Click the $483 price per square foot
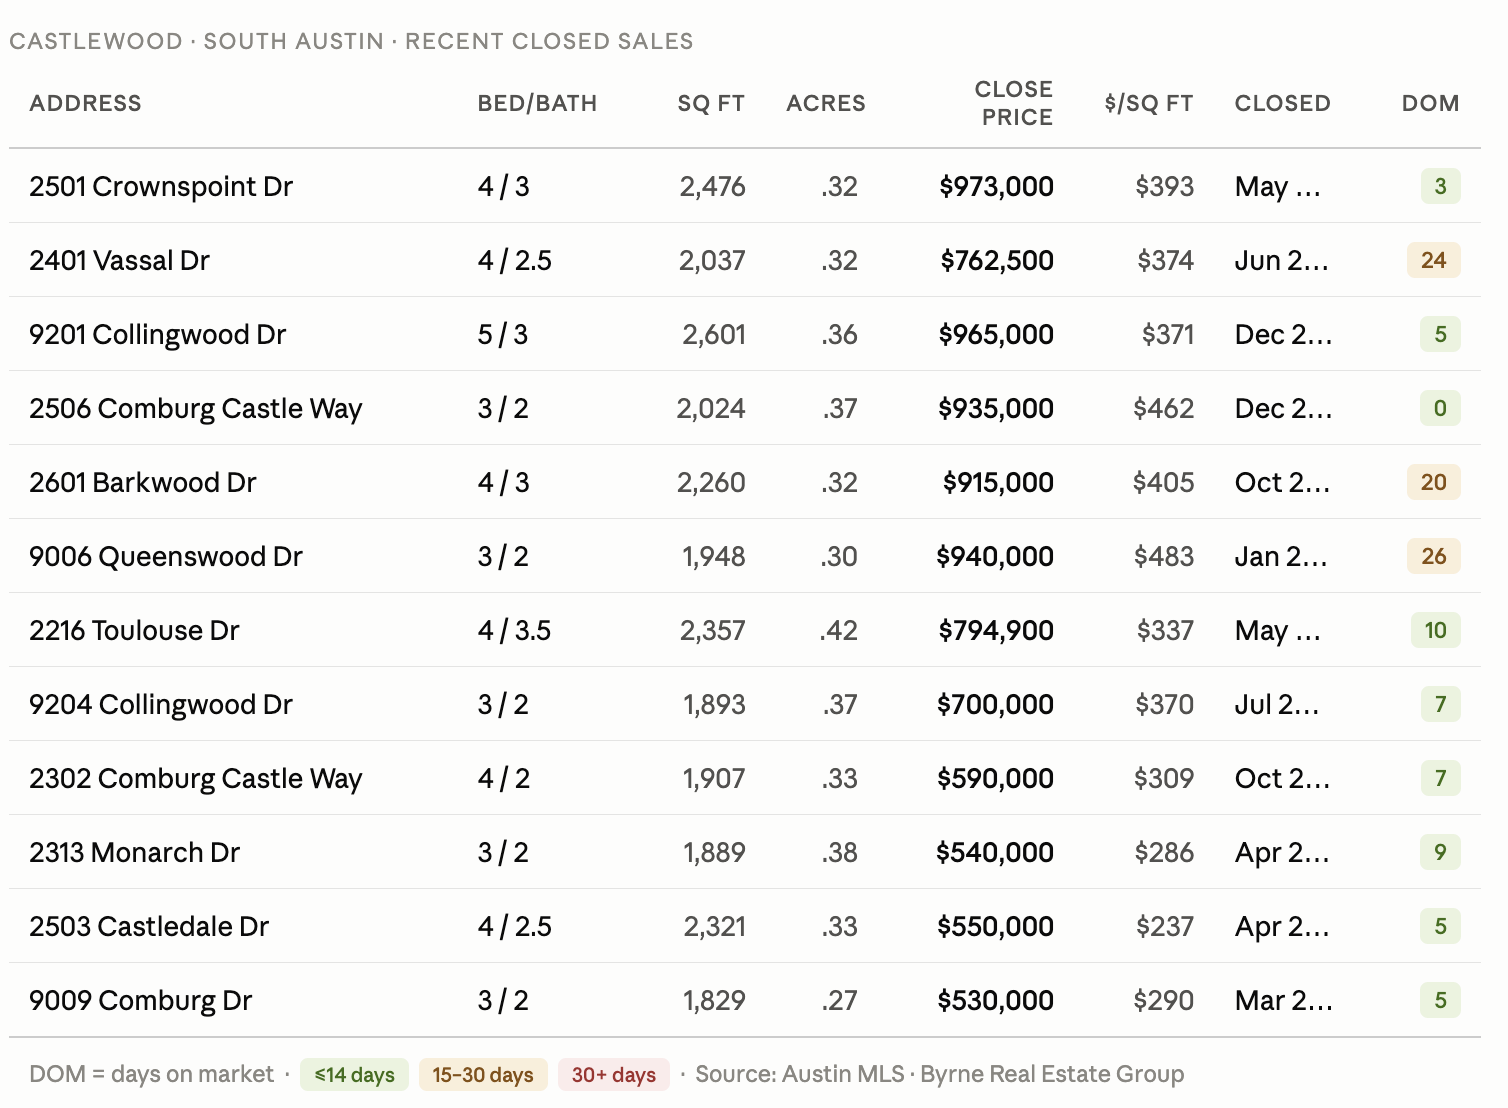The image size is (1508, 1108). tap(1164, 556)
